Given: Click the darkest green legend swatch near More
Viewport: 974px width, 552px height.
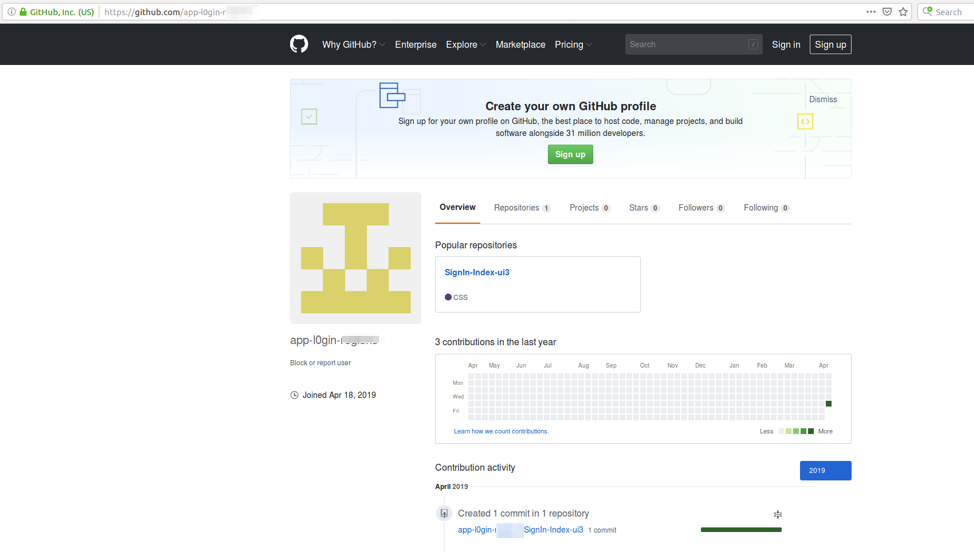Looking at the screenshot, I should tap(811, 432).
